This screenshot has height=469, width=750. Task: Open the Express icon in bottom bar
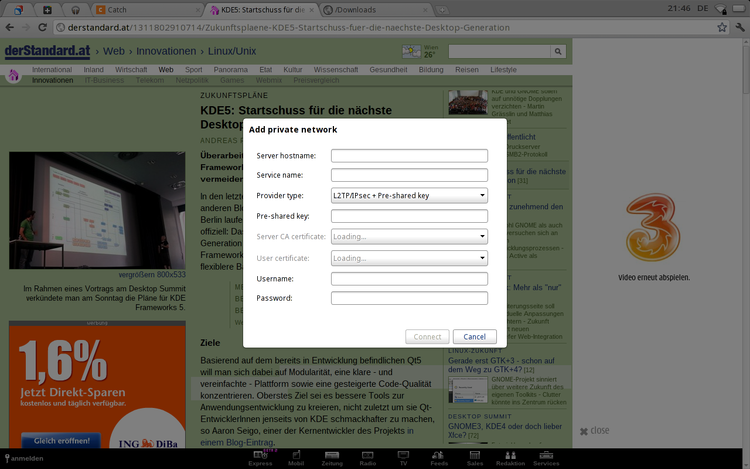coord(260,457)
